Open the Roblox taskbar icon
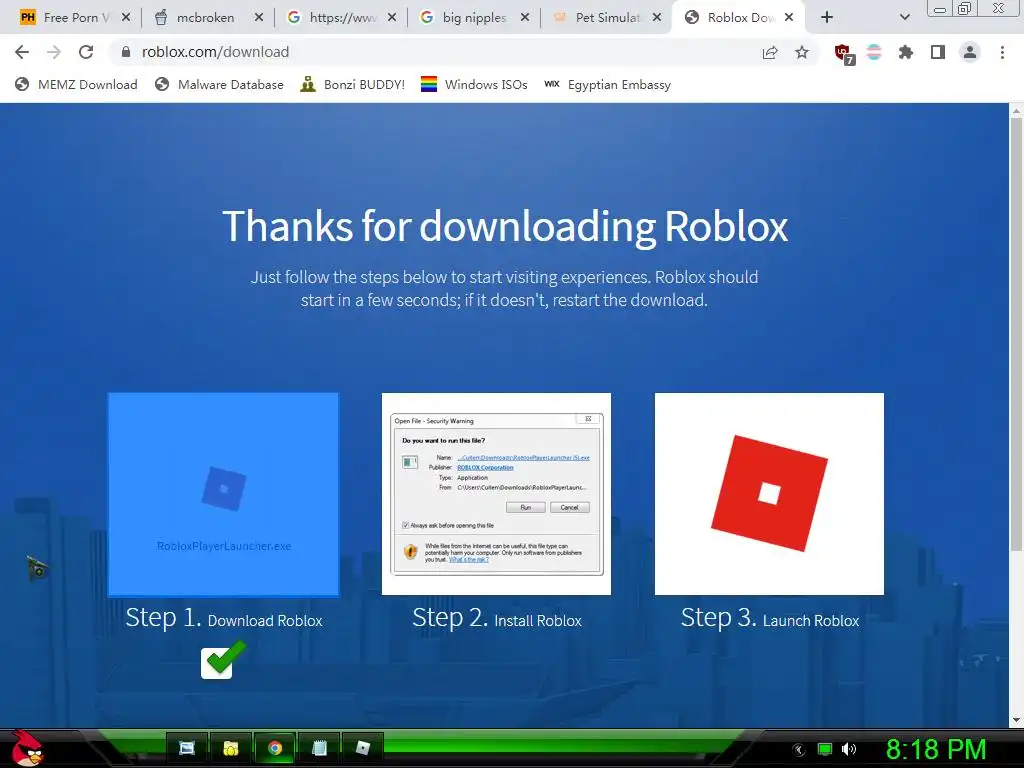 [x=362, y=748]
